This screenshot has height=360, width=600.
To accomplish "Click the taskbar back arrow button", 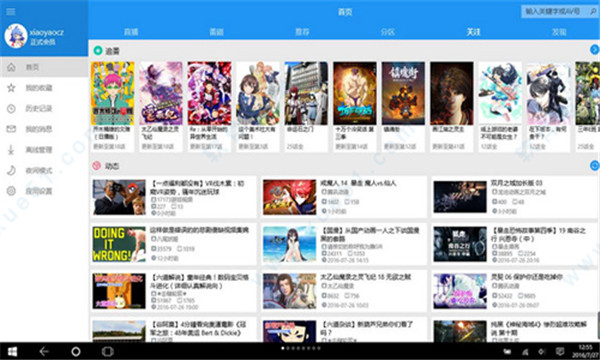I will 44,351.
